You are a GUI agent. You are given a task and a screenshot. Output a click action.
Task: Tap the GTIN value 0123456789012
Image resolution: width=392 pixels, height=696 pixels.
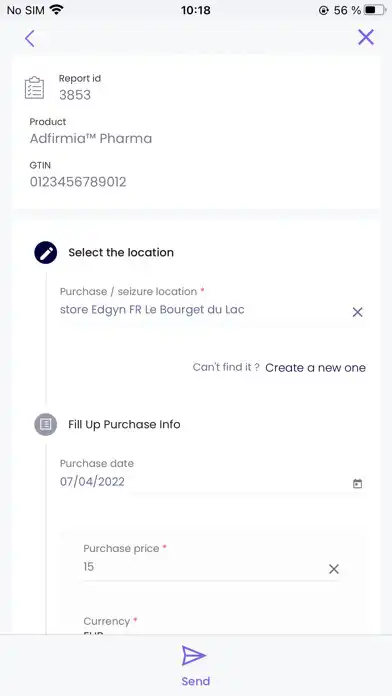78,182
